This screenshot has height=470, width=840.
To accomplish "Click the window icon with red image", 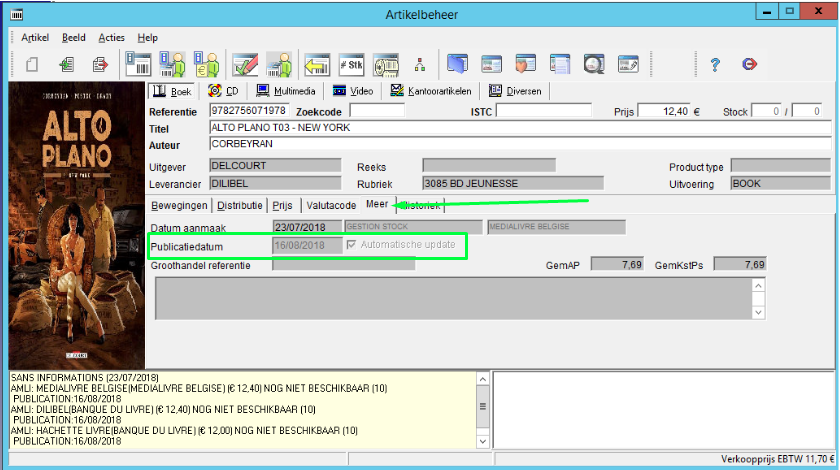I will pyautogui.click(x=492, y=64).
